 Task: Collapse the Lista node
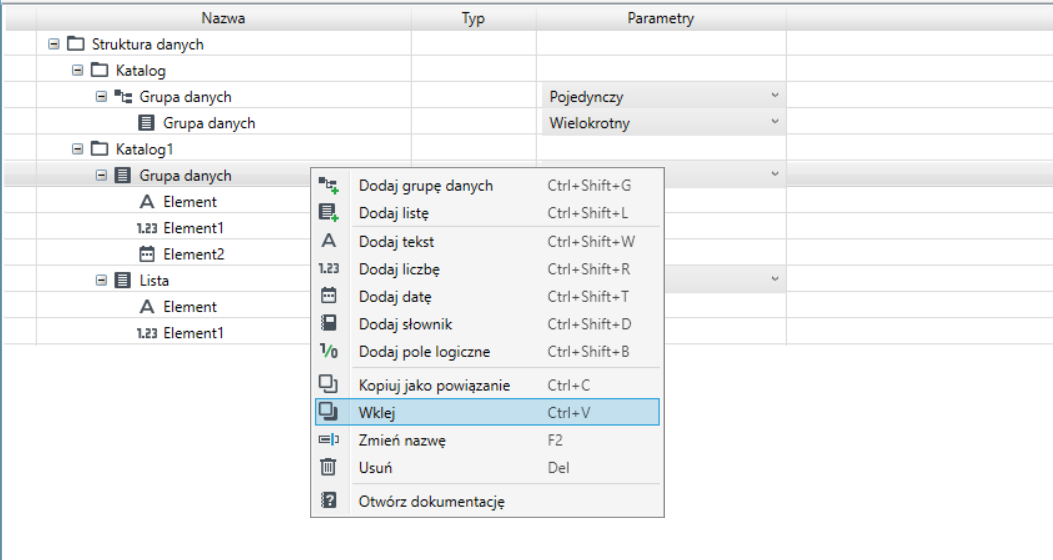click(x=101, y=280)
